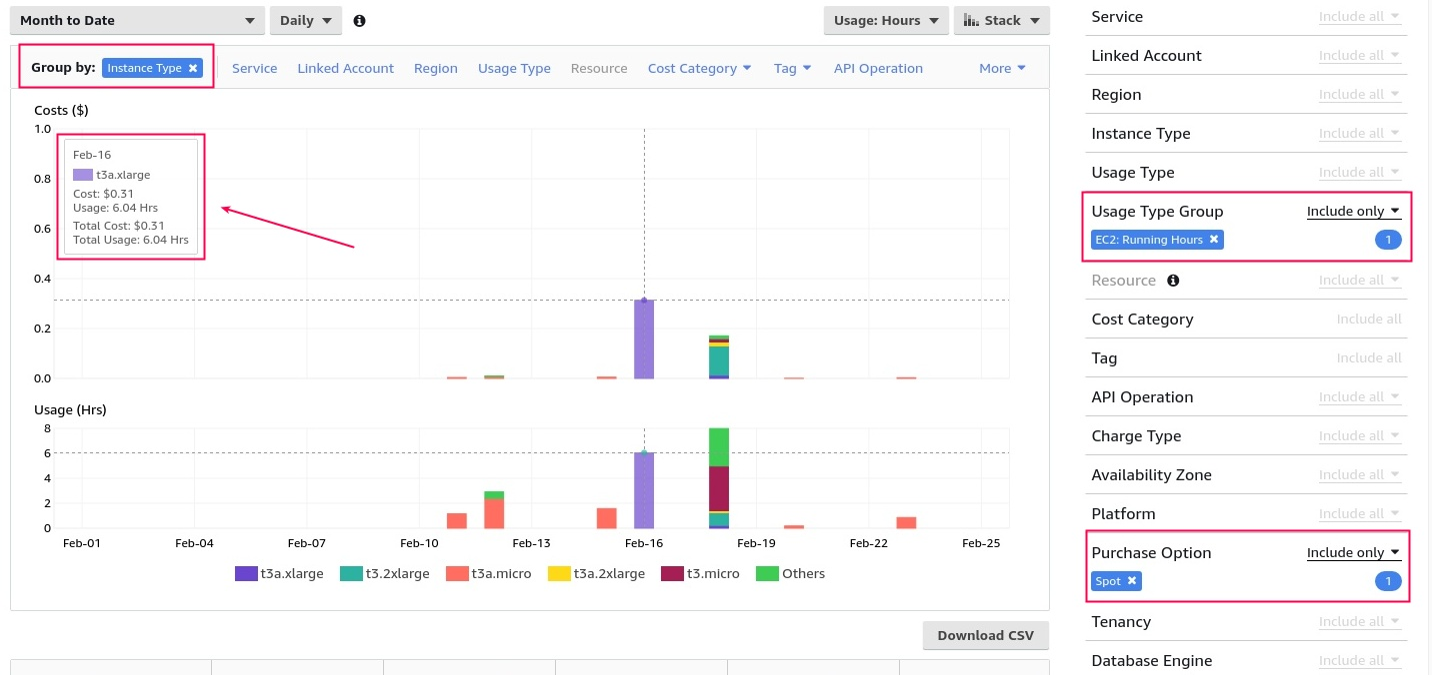This screenshot has height=675, width=1432.
Task: Click the Feb-16 t3a.xlarge cost bar
Action: pyautogui.click(x=644, y=340)
